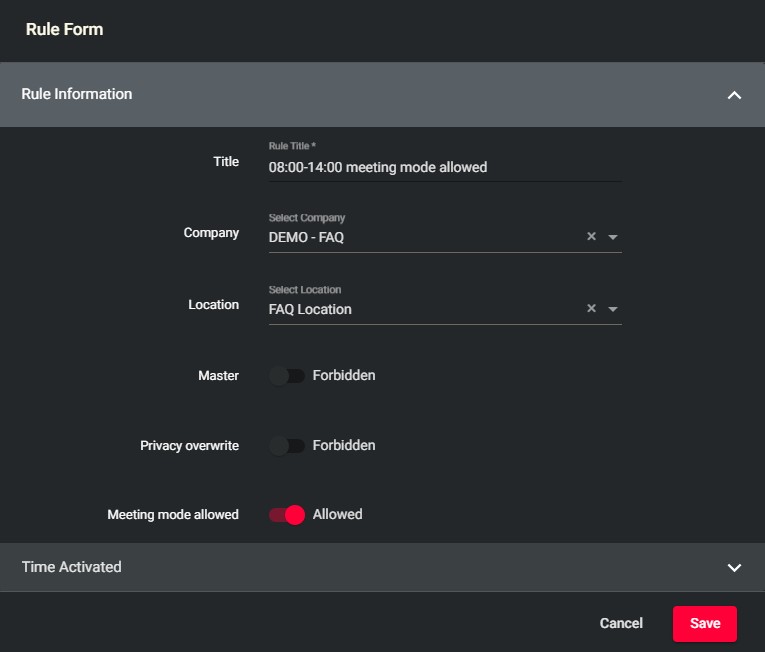Click the 'Forbidden' text beside the Master toggle
765x652 pixels.
point(344,376)
